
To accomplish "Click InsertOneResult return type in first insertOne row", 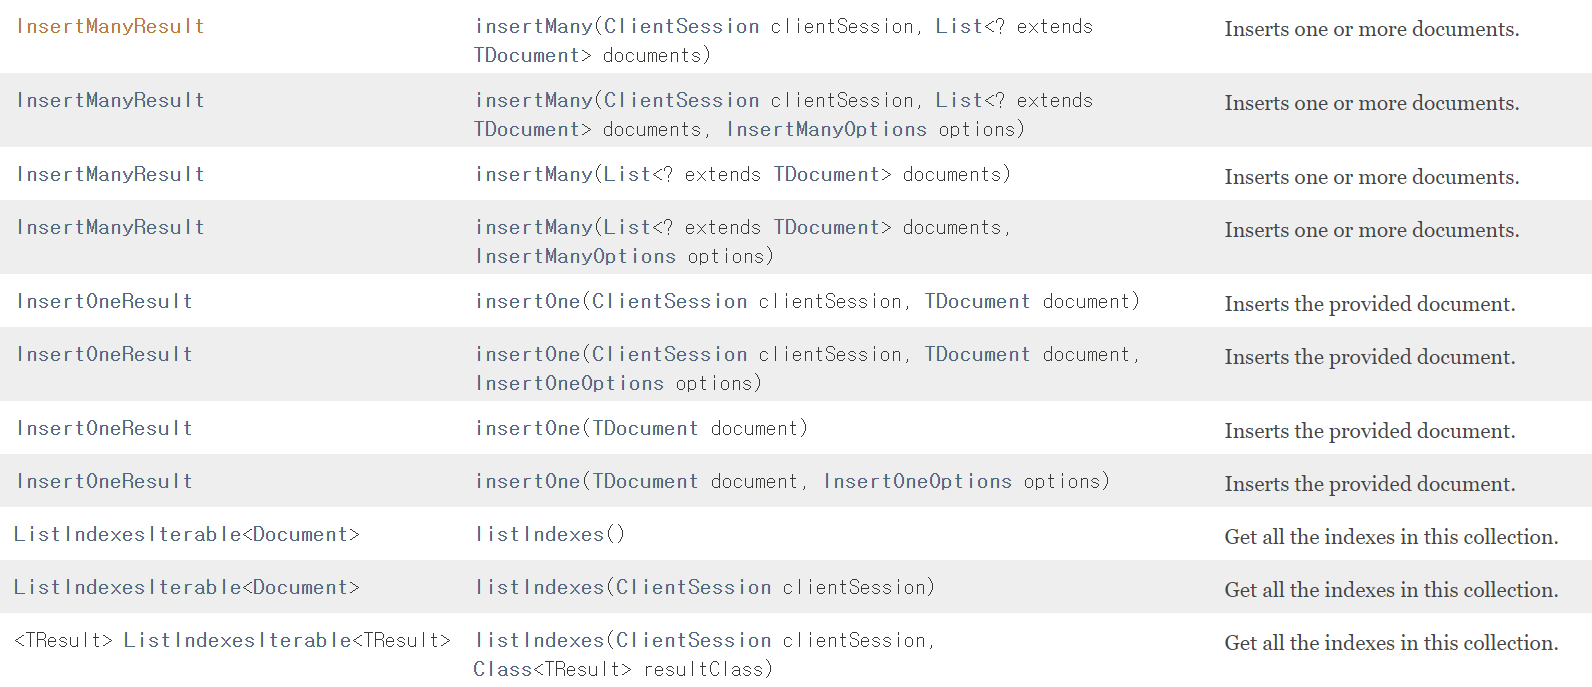I will (x=104, y=301).
